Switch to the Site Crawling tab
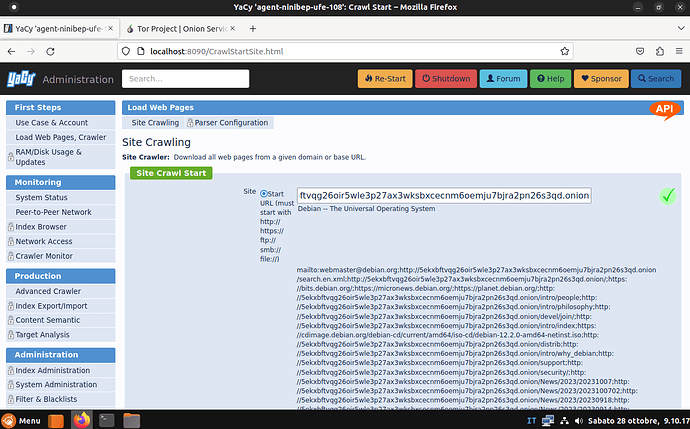 (155, 123)
